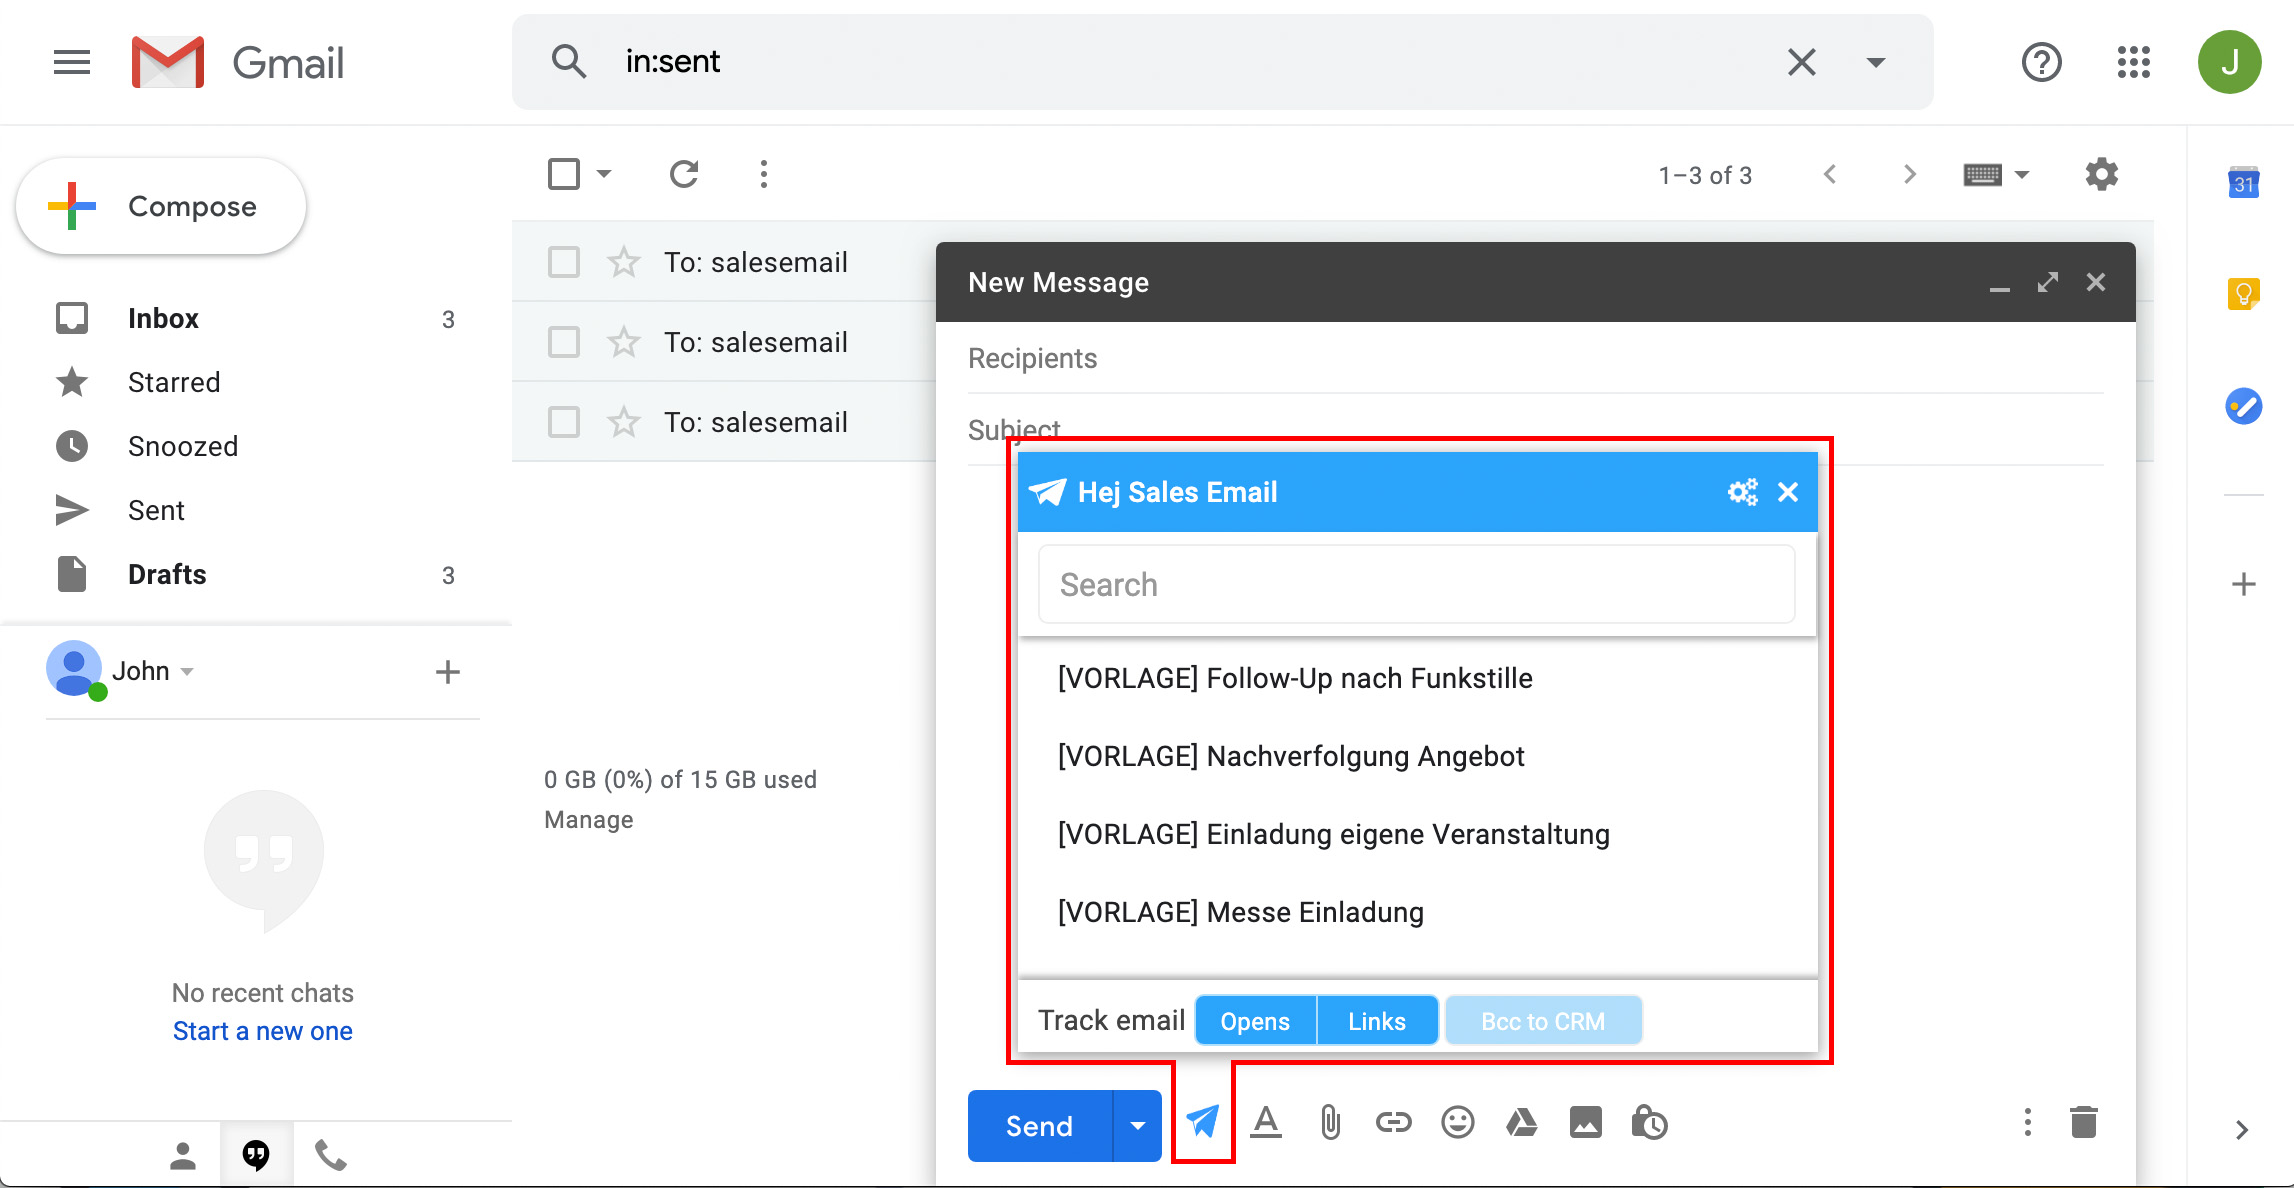
Task: Open the emoji picker icon
Action: (1457, 1123)
